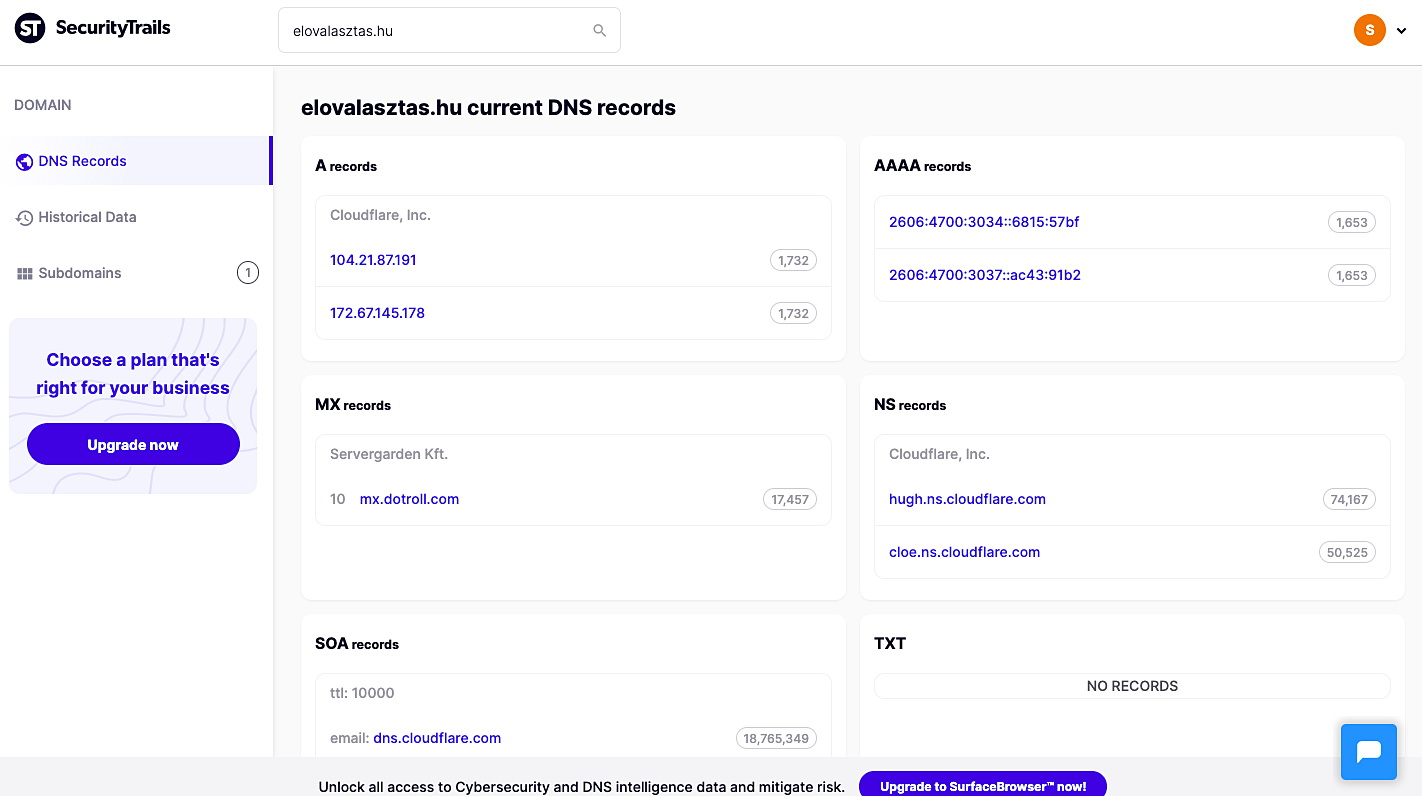Screen dimensions: 1422x796
Task: Open the mx.dotroll.com MX record
Action: (x=409, y=499)
